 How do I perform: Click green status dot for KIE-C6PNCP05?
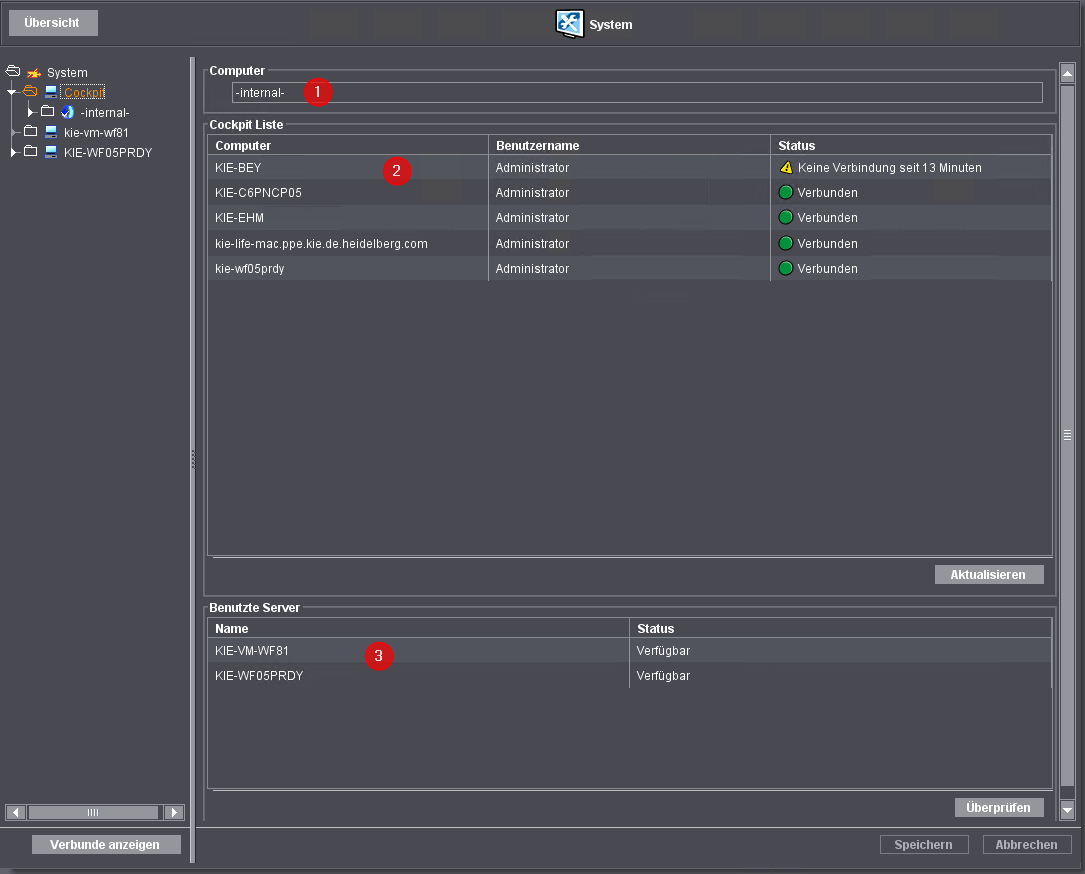[785, 192]
